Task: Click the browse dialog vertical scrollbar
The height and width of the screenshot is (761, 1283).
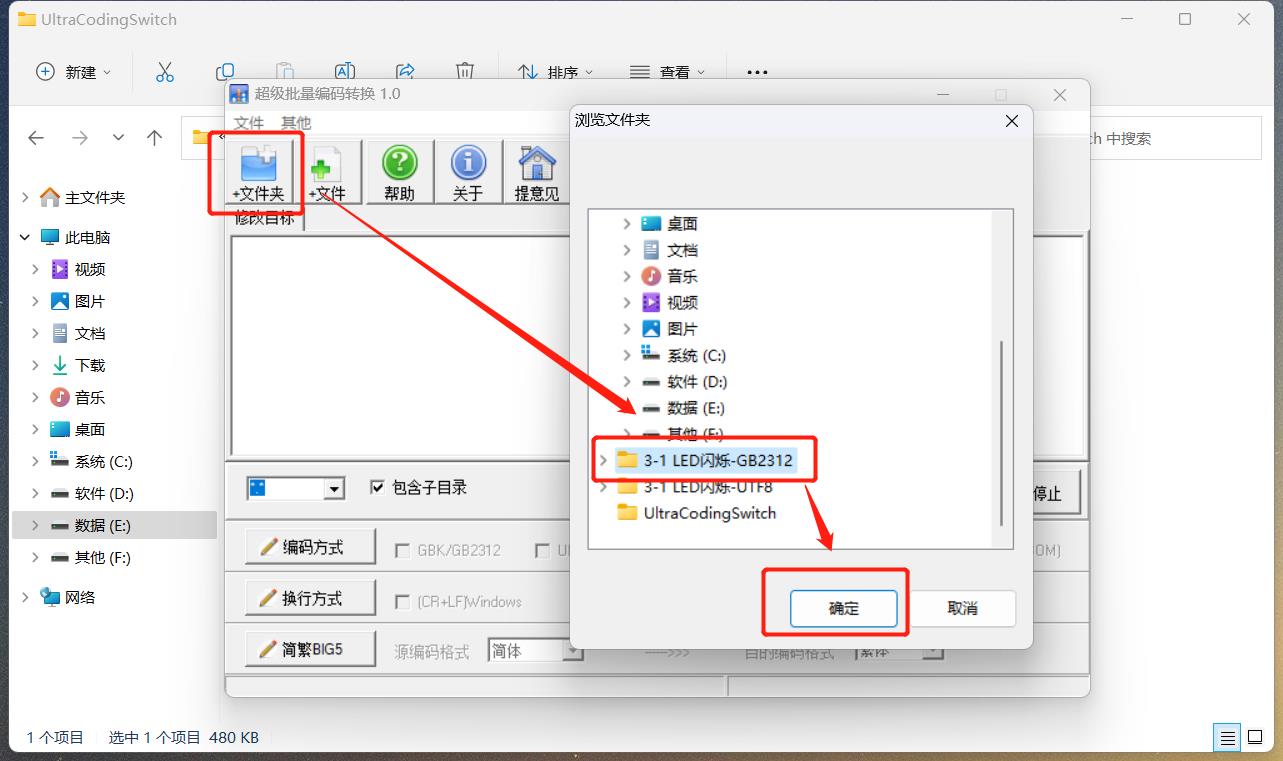Action: coord(1001,433)
